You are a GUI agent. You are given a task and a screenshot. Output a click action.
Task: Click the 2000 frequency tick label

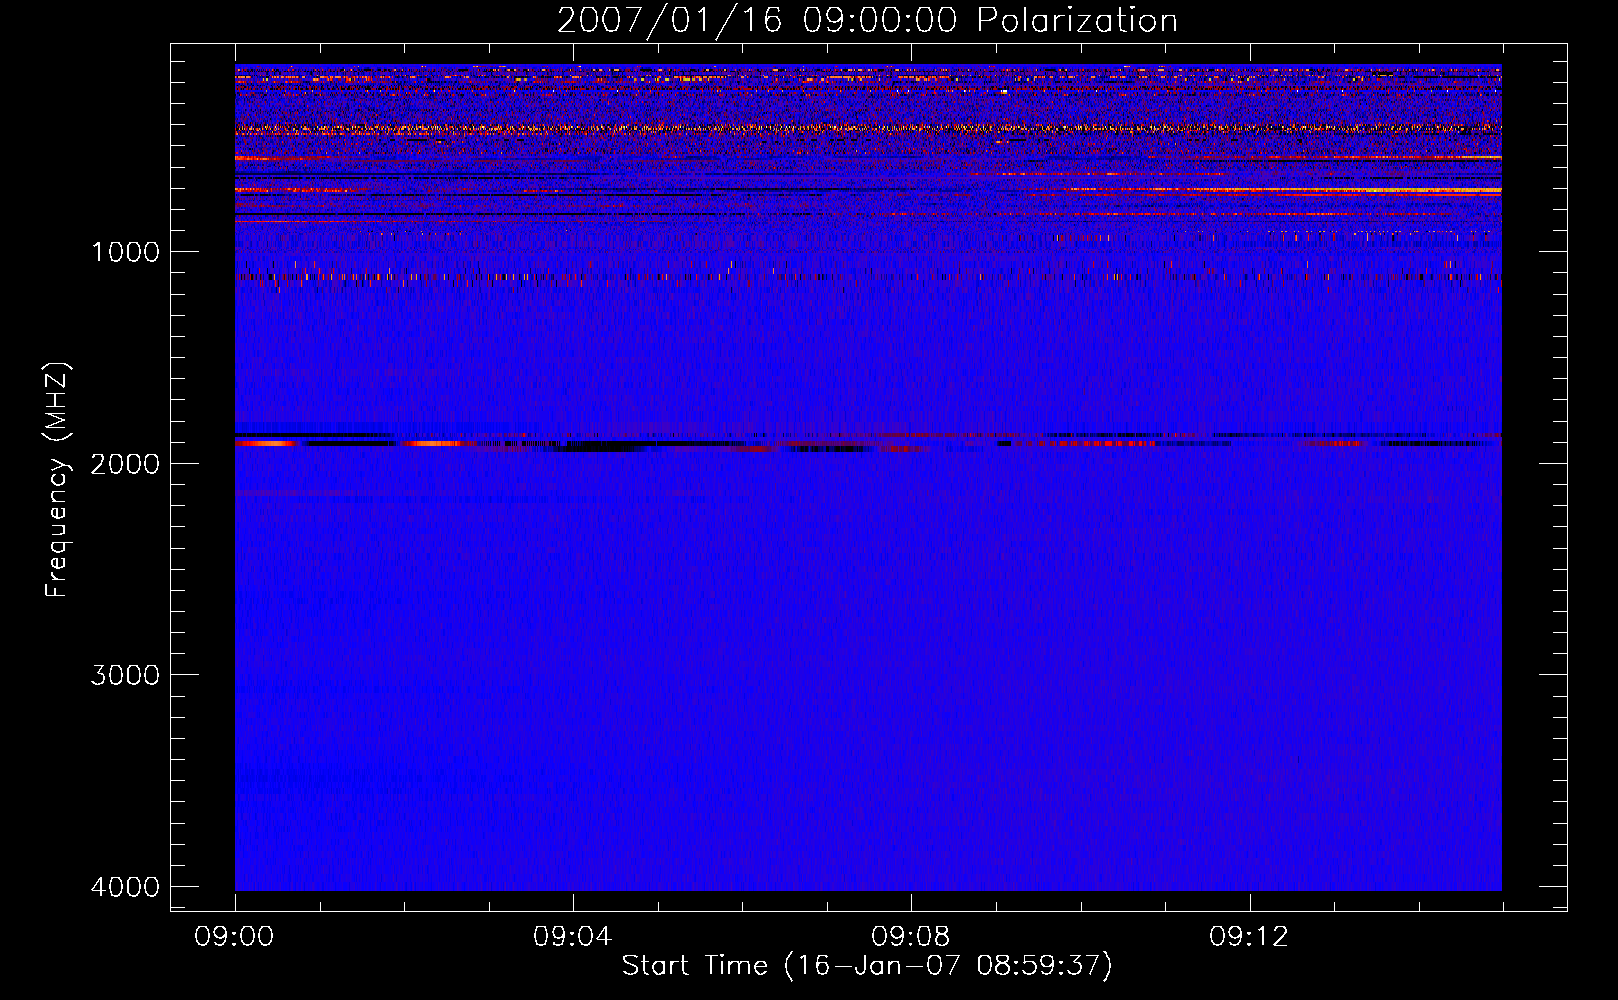[x=125, y=463]
